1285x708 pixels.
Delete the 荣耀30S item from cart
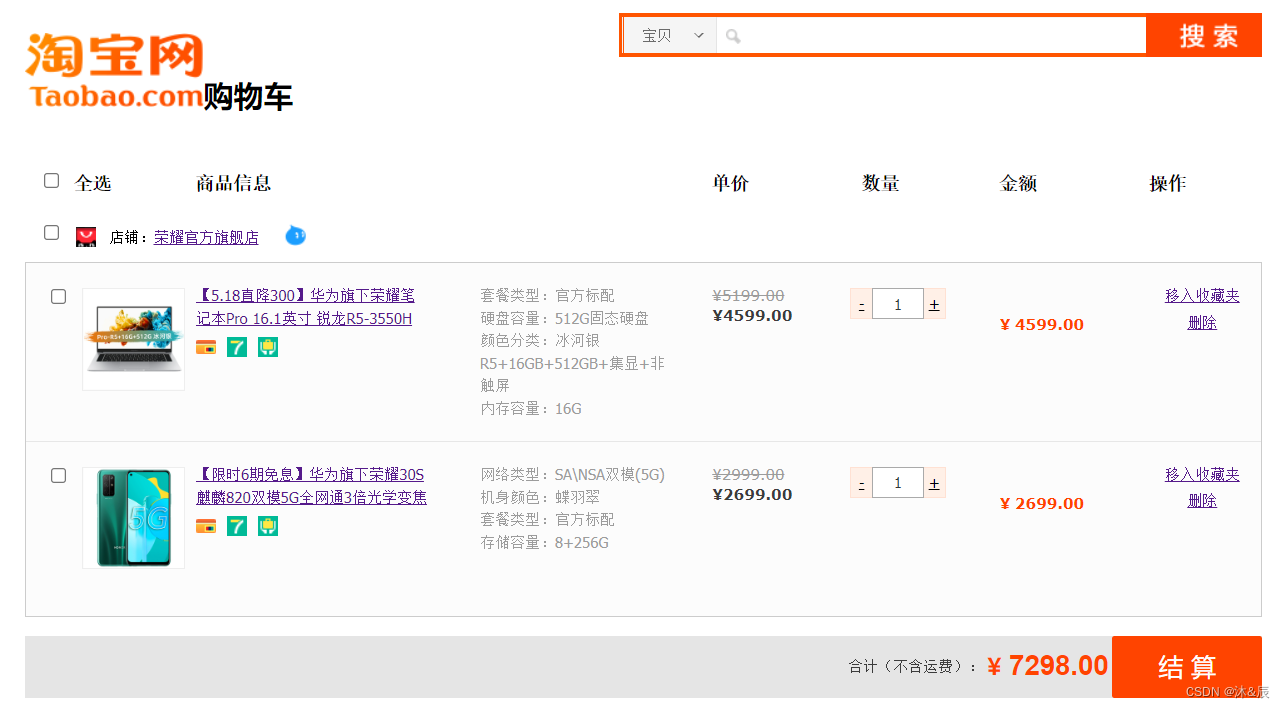point(1202,501)
